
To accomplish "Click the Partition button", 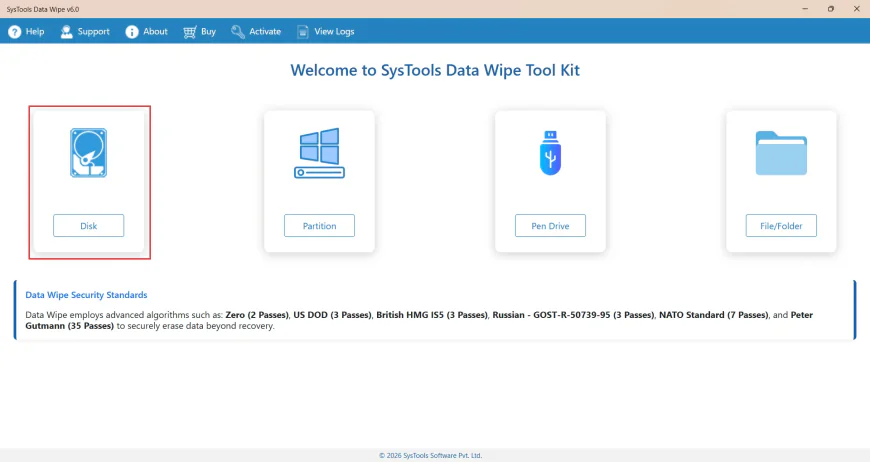I will point(320,226).
